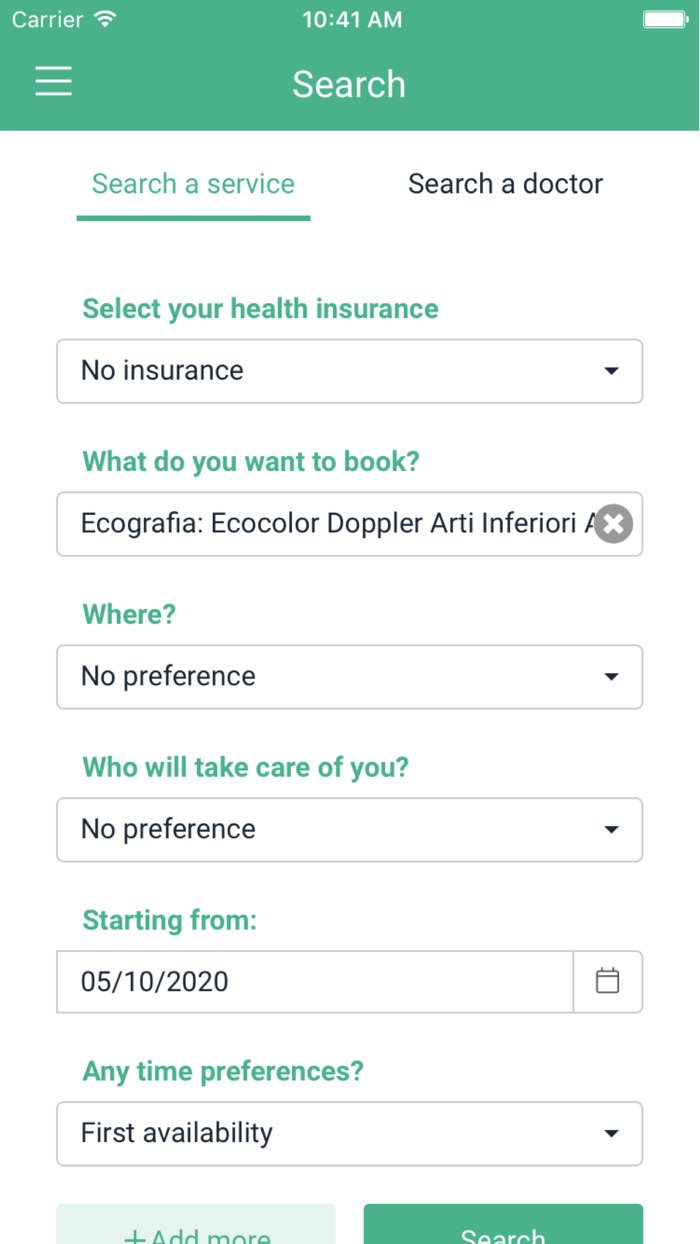Open the time preferences dropdown
This screenshot has width=700, height=1244.
pyautogui.click(x=349, y=1134)
